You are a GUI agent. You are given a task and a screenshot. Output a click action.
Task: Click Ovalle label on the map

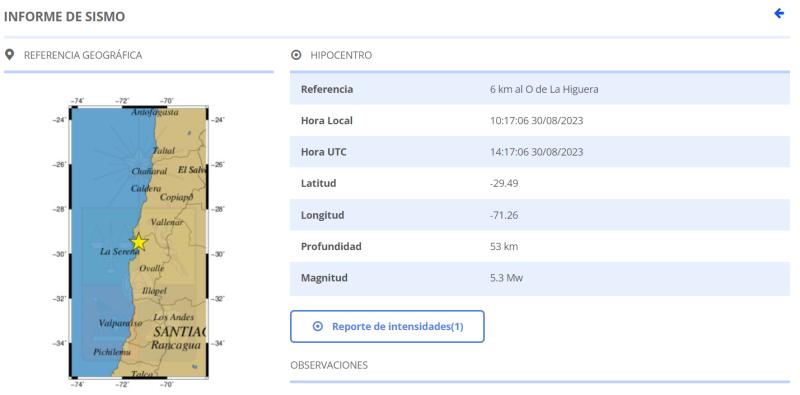coord(152,268)
